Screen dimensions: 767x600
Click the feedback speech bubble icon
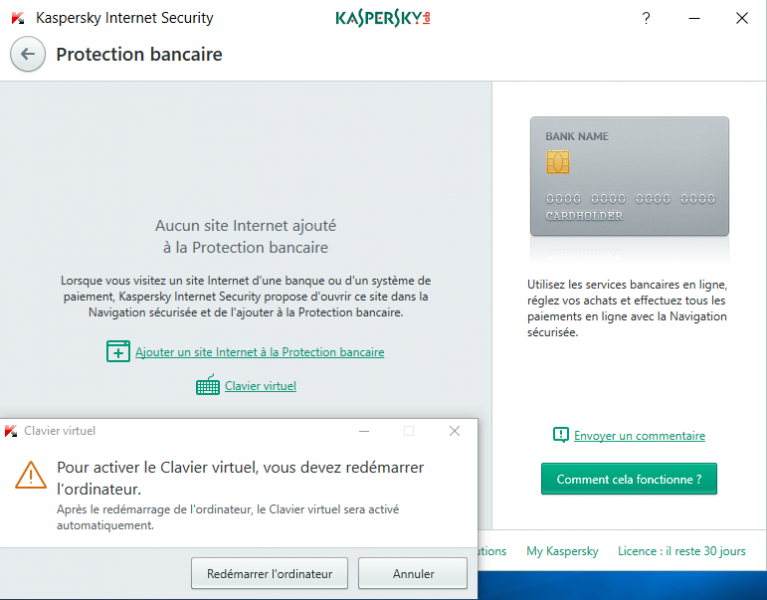click(561, 435)
